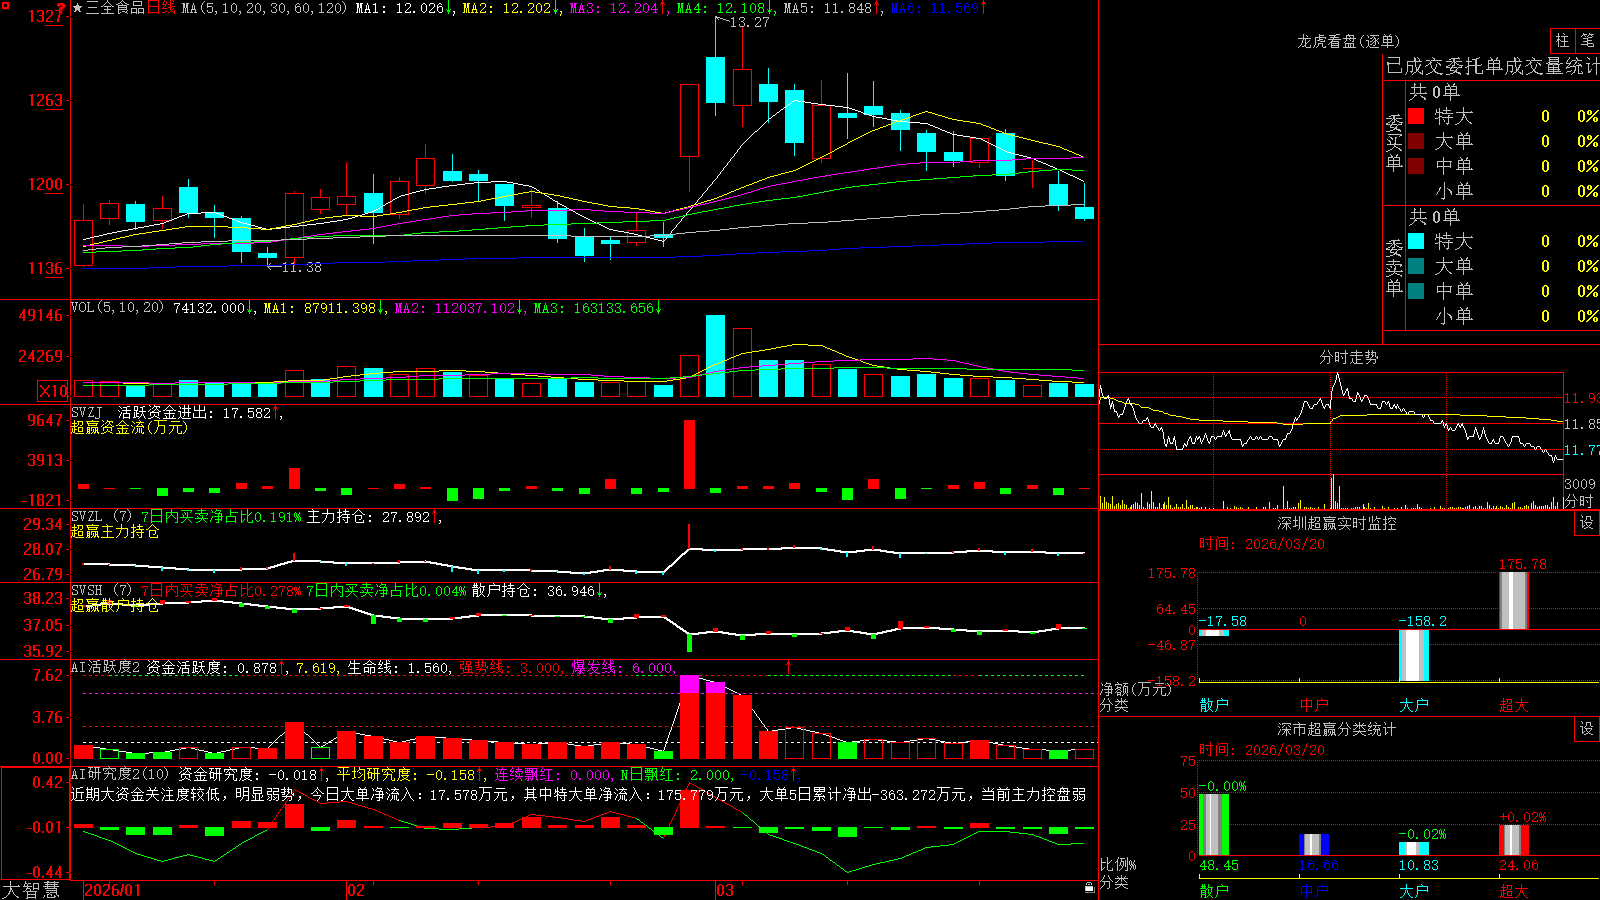The image size is (1600, 900).
Task: Select the SVSH (7) indicator label
Action: tap(101, 591)
